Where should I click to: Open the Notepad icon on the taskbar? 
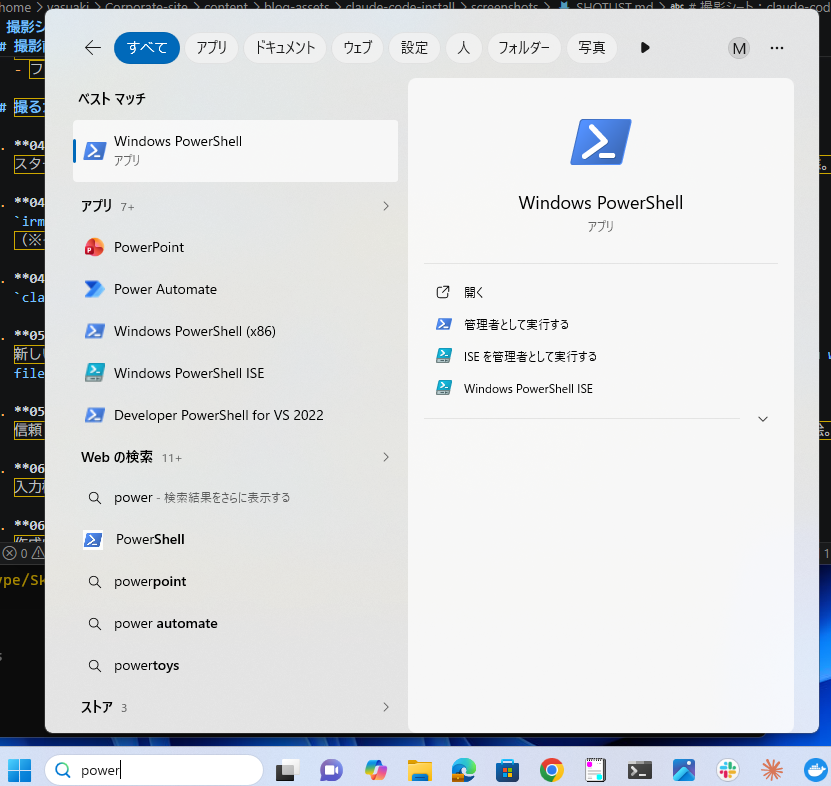(596, 770)
